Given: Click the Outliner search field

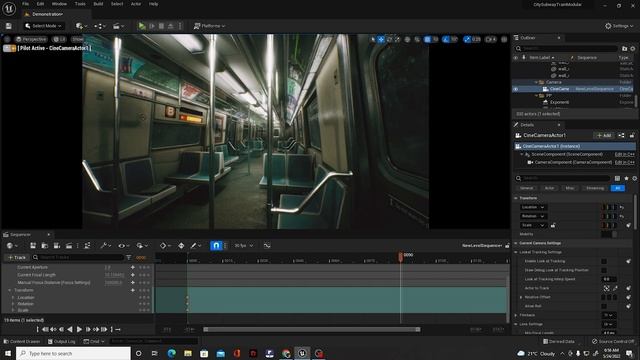Looking at the screenshot, I should 566,49.
